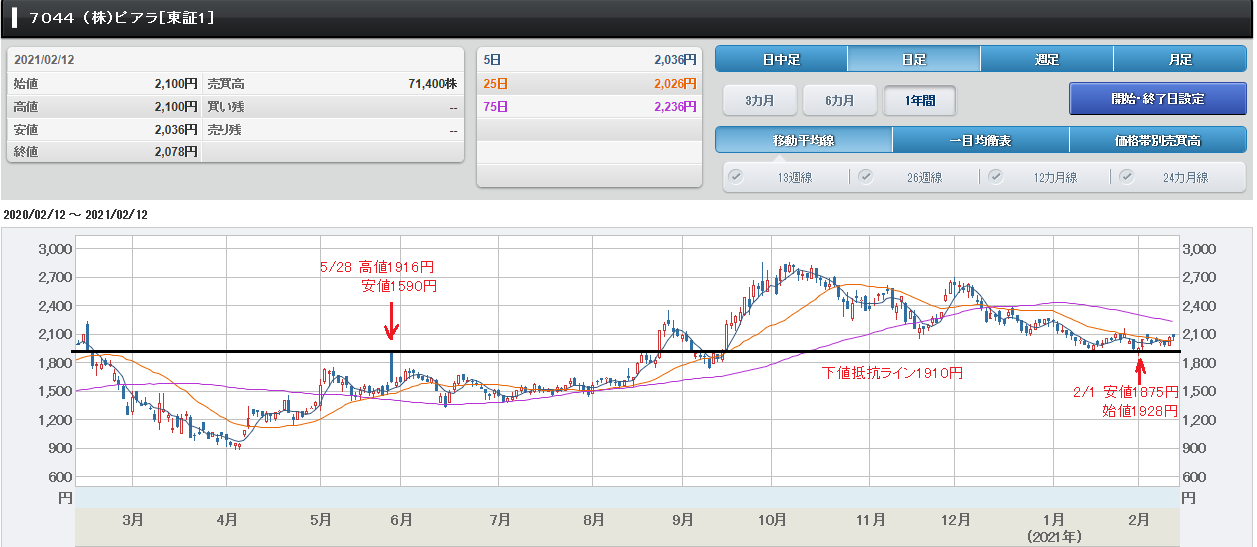Click the orange 25日 average row

click(588, 83)
